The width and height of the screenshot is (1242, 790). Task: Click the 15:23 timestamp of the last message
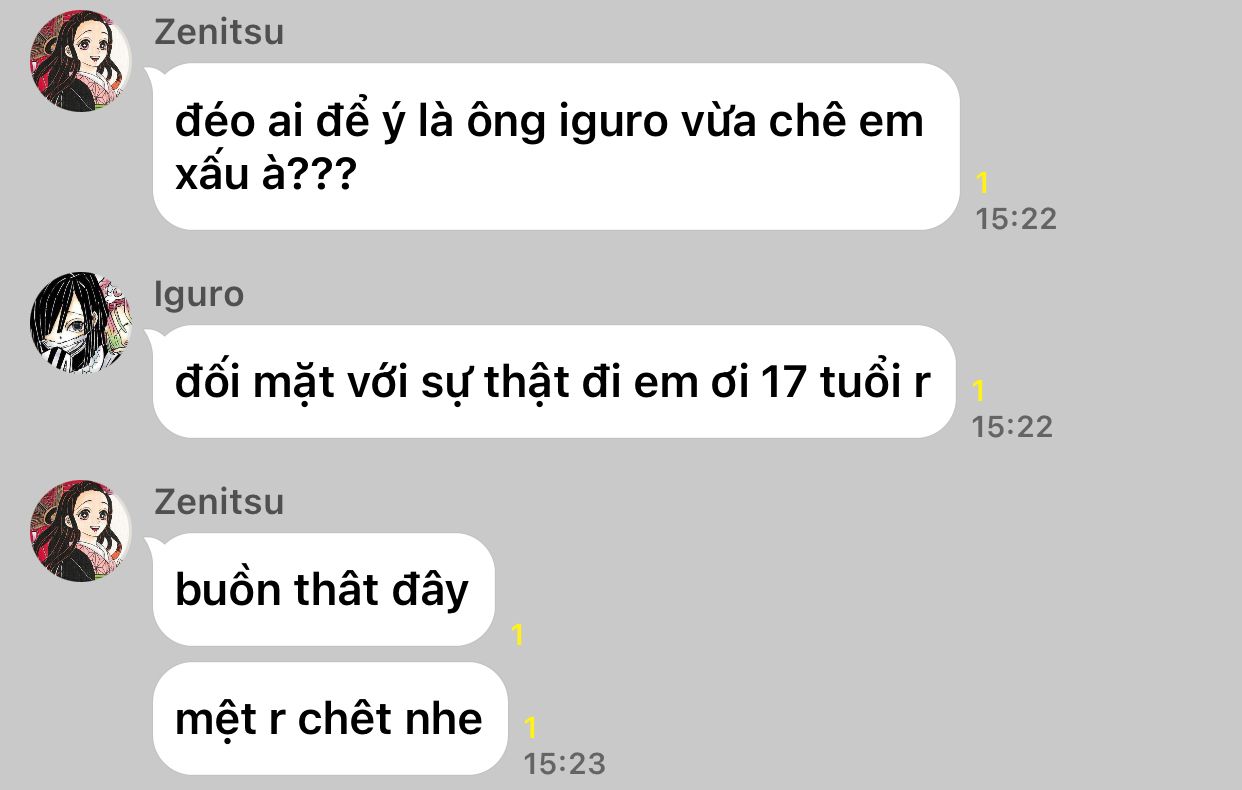[565, 764]
